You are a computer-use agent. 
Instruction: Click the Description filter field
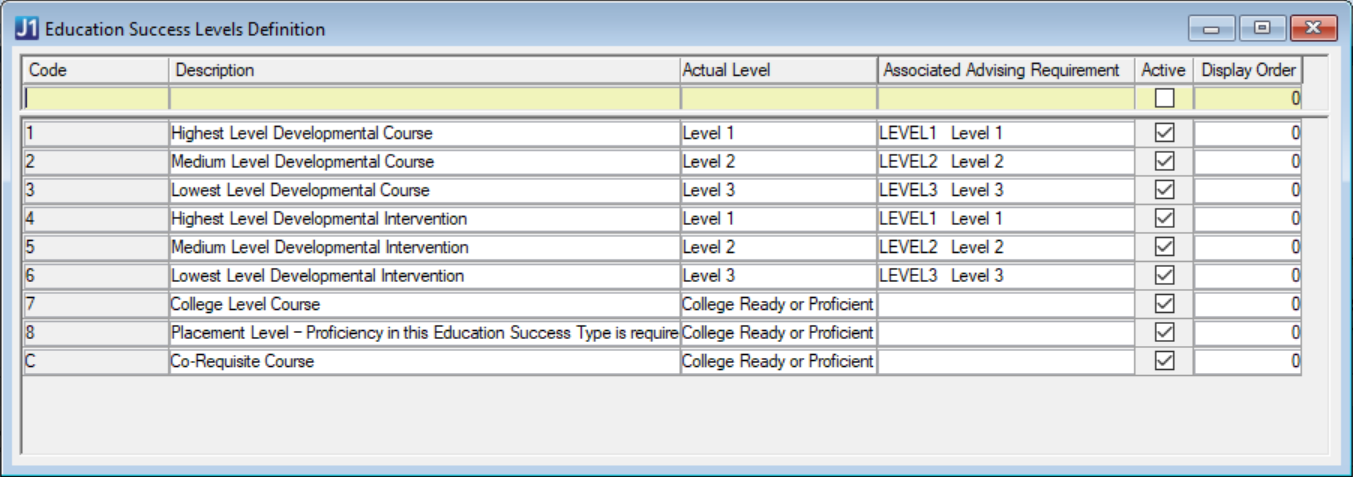pos(424,98)
